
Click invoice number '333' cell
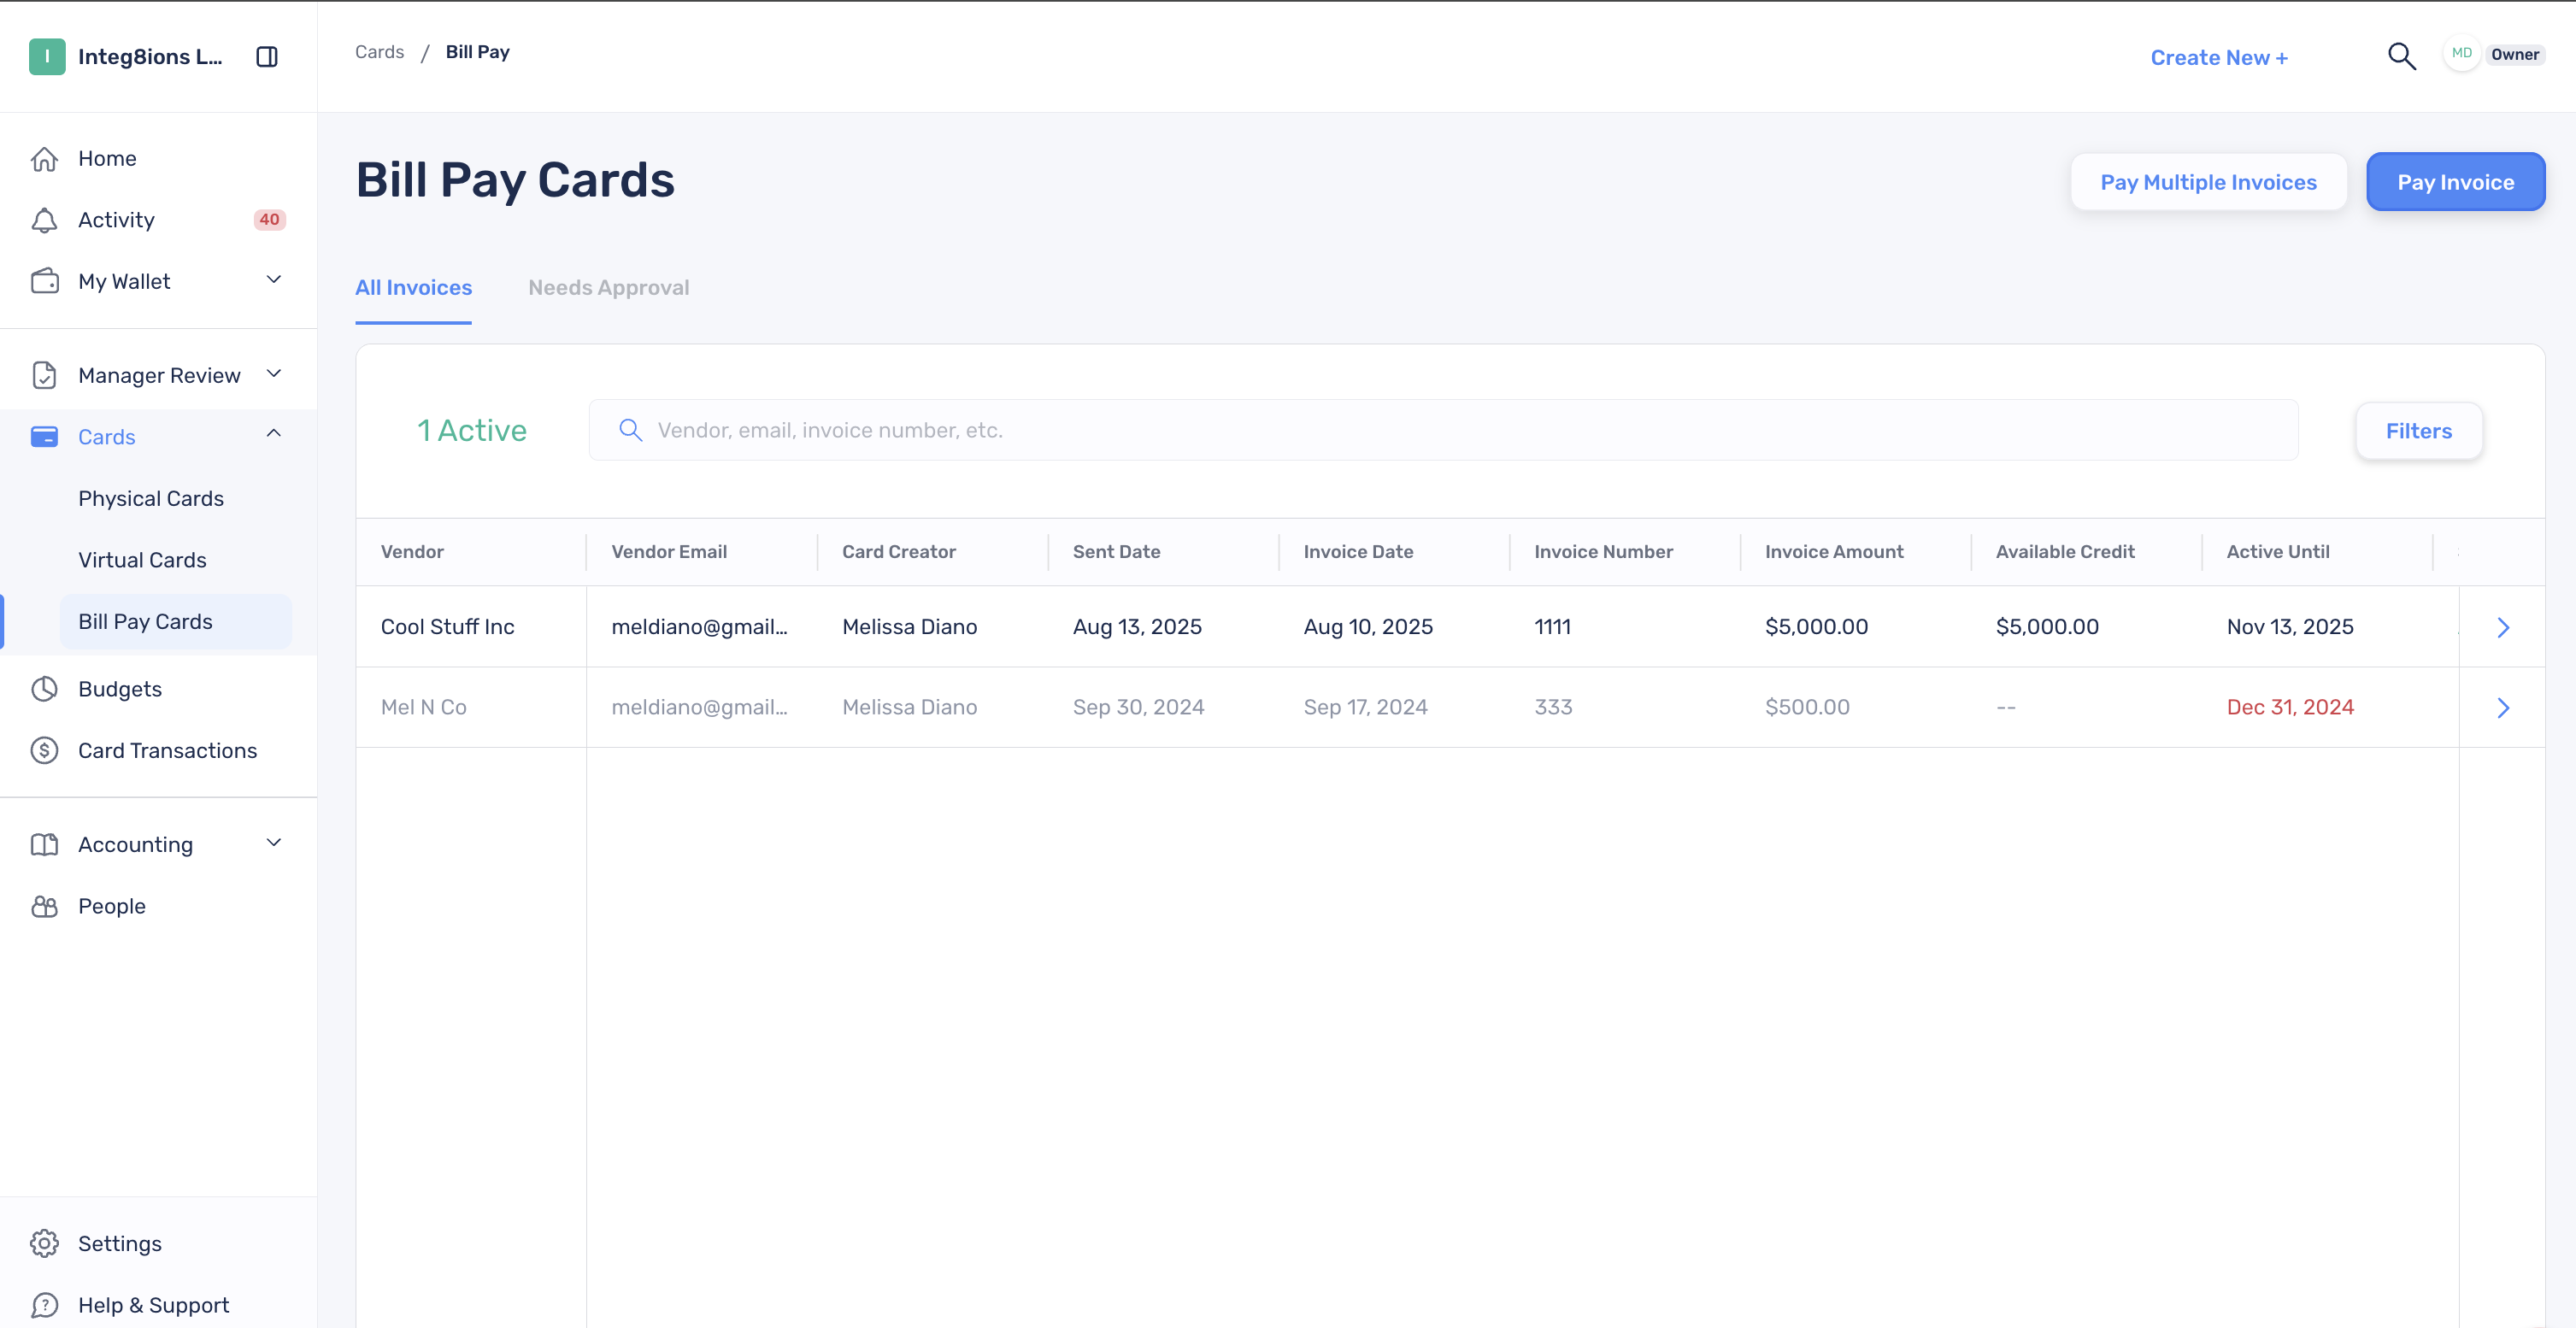[1553, 708]
